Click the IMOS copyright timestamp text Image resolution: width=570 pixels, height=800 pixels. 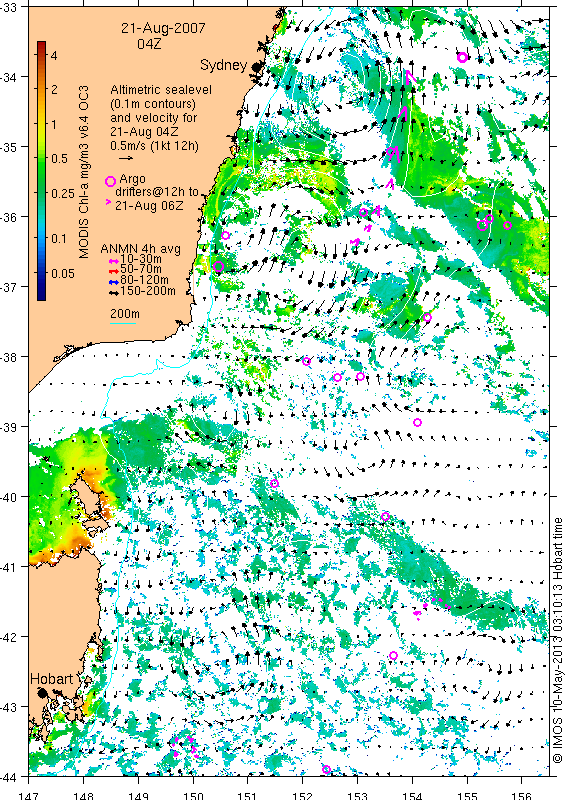[558, 641]
